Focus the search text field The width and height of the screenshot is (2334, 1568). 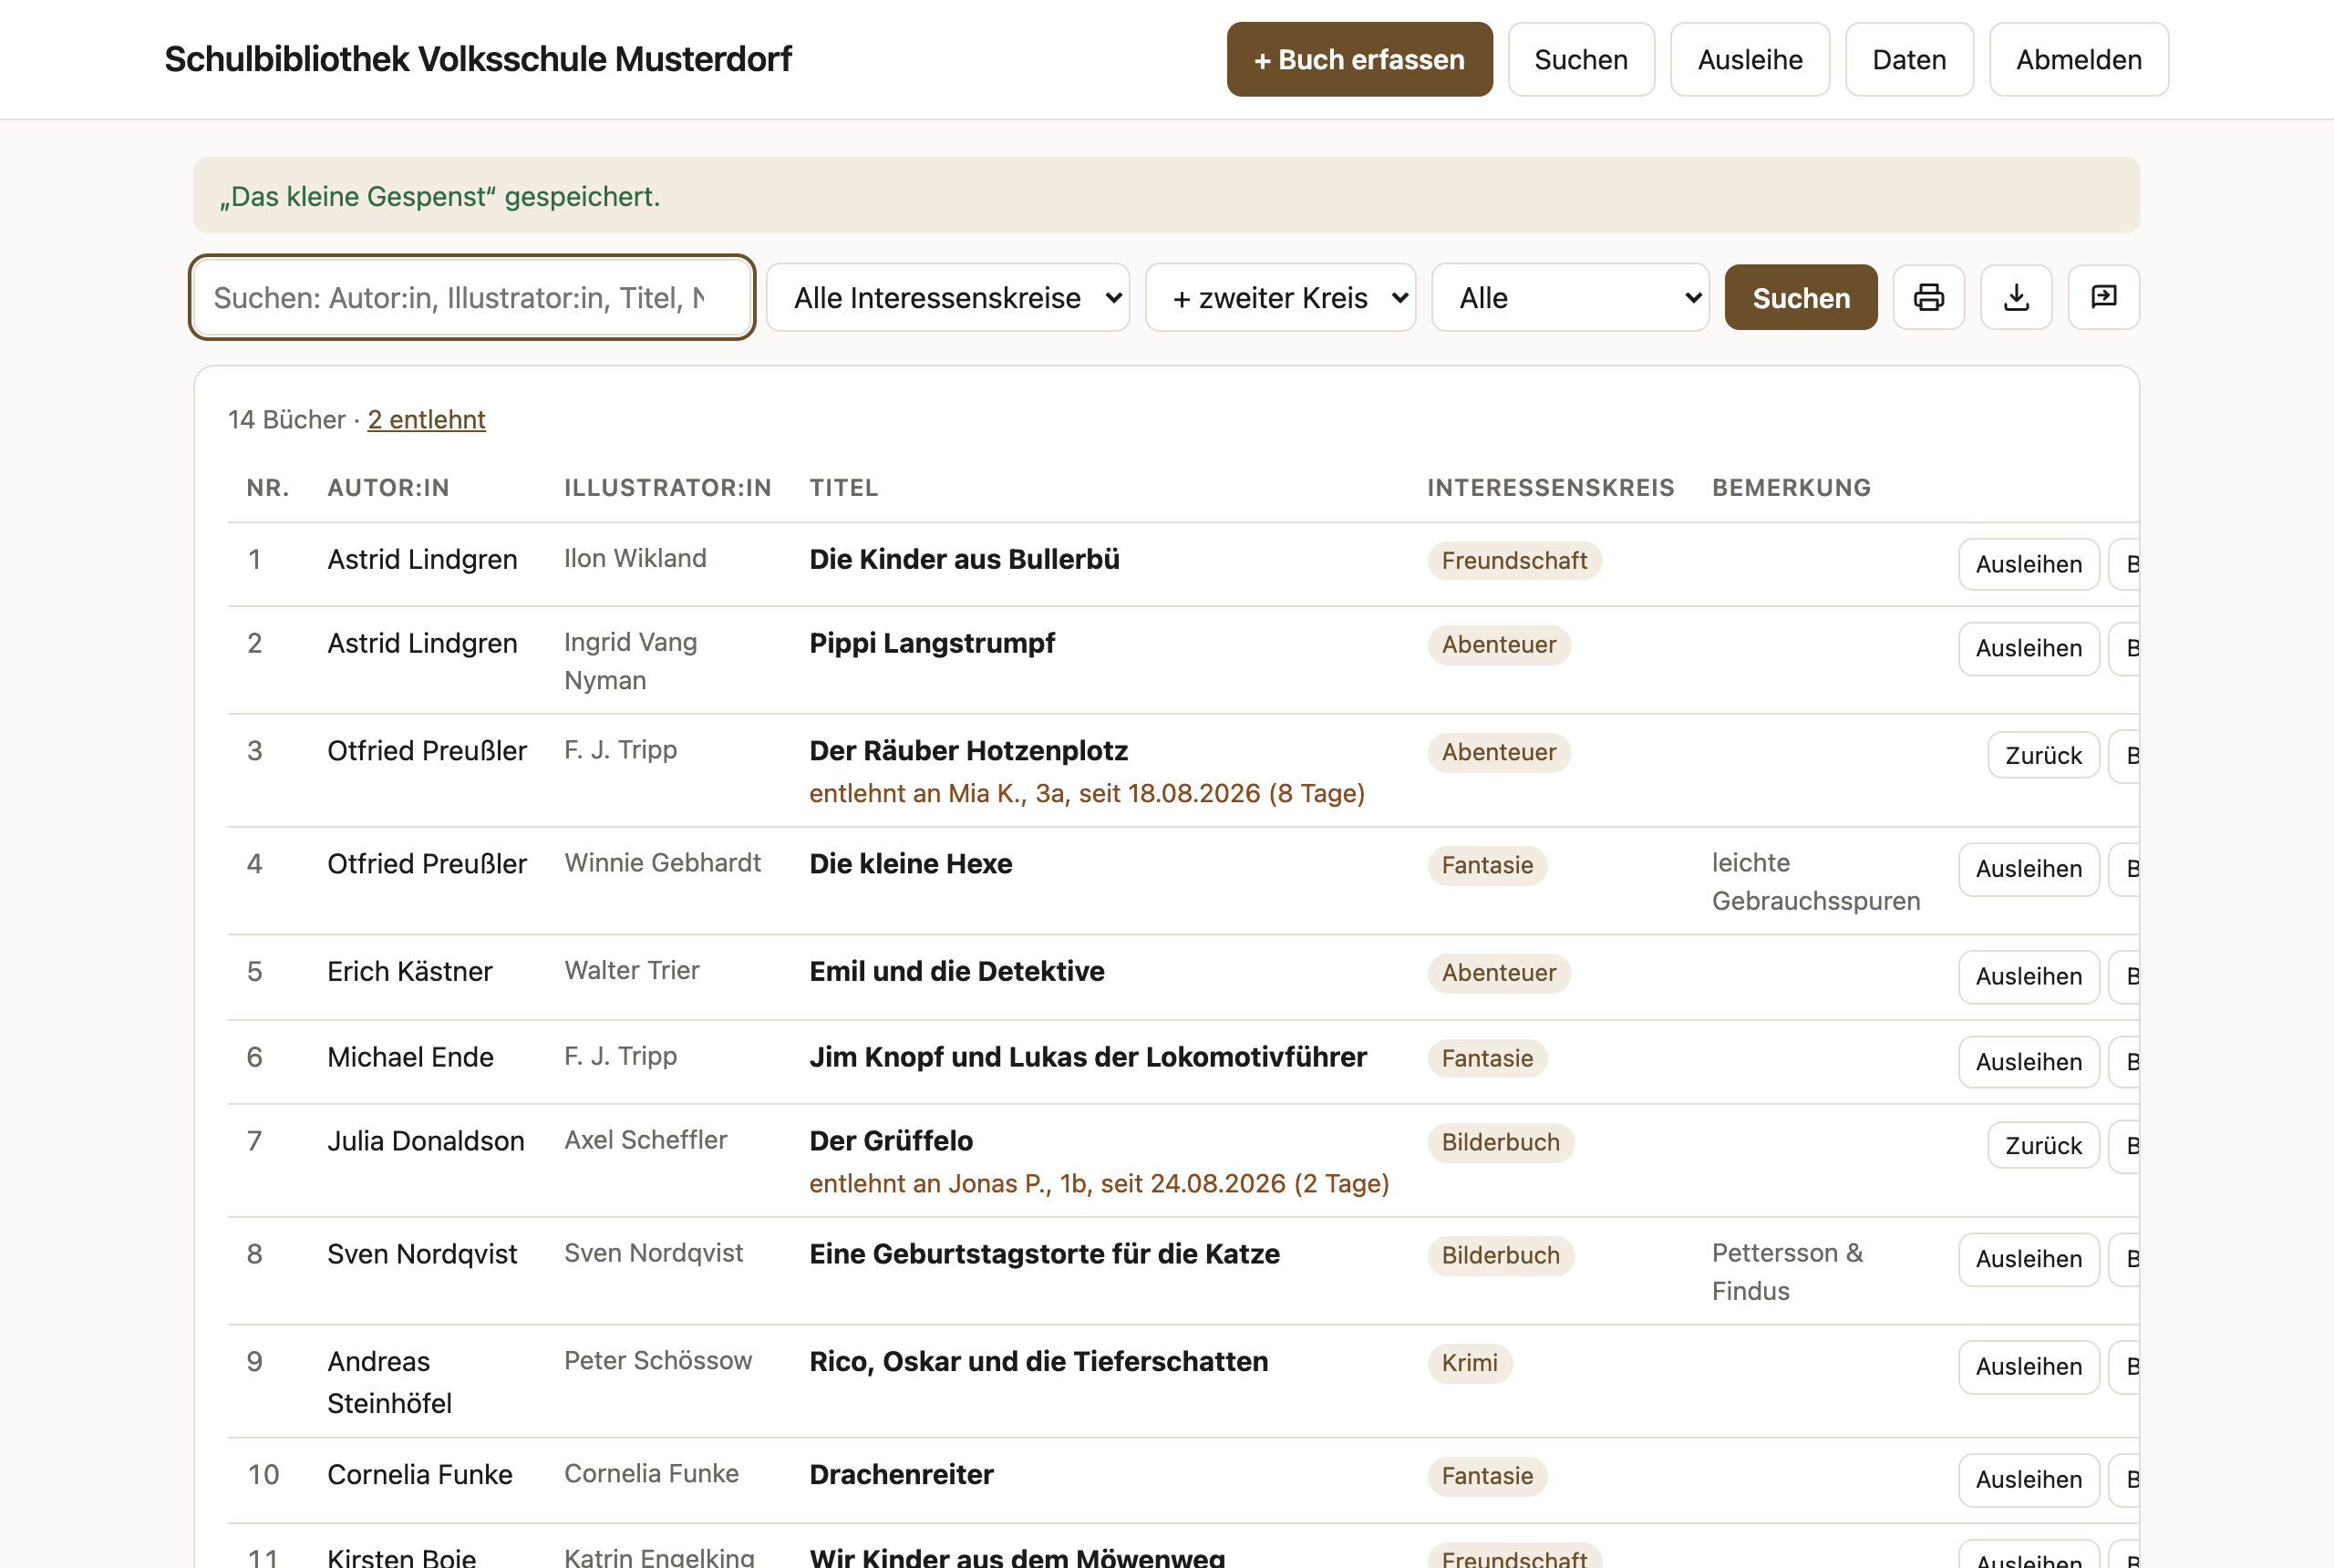472,297
